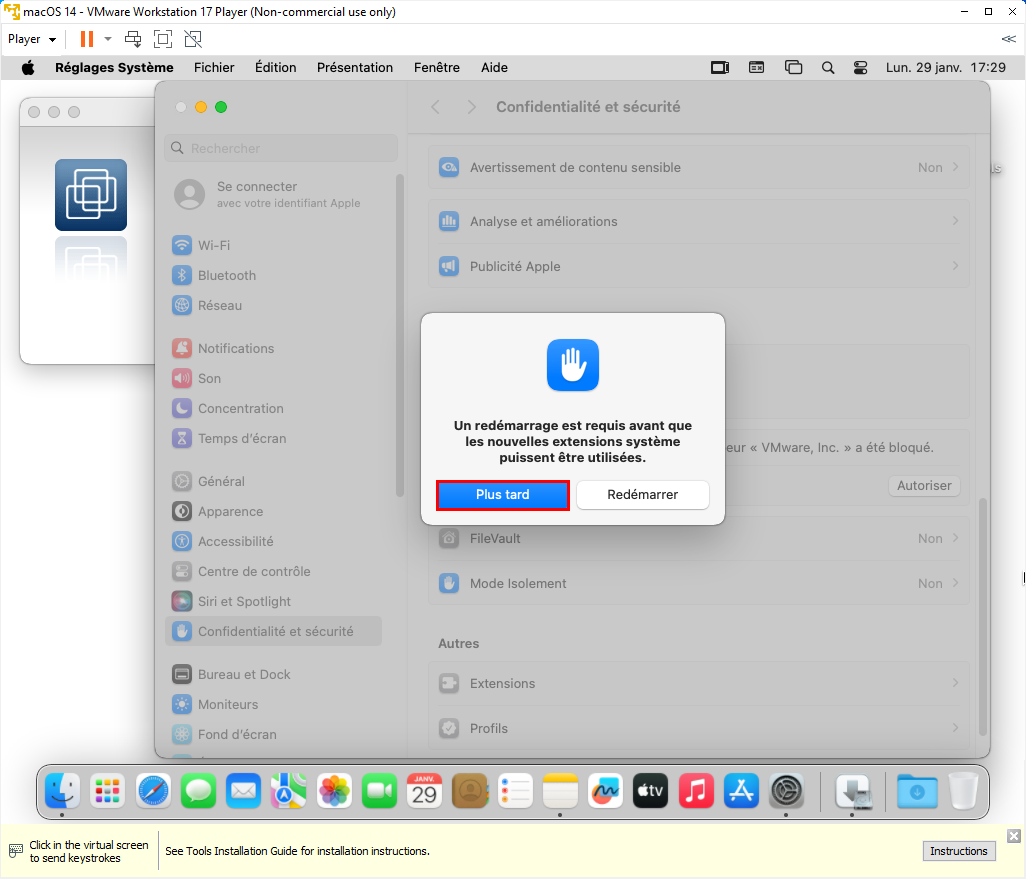
Task: Open Extensions row chevron
Action: [x=956, y=683]
